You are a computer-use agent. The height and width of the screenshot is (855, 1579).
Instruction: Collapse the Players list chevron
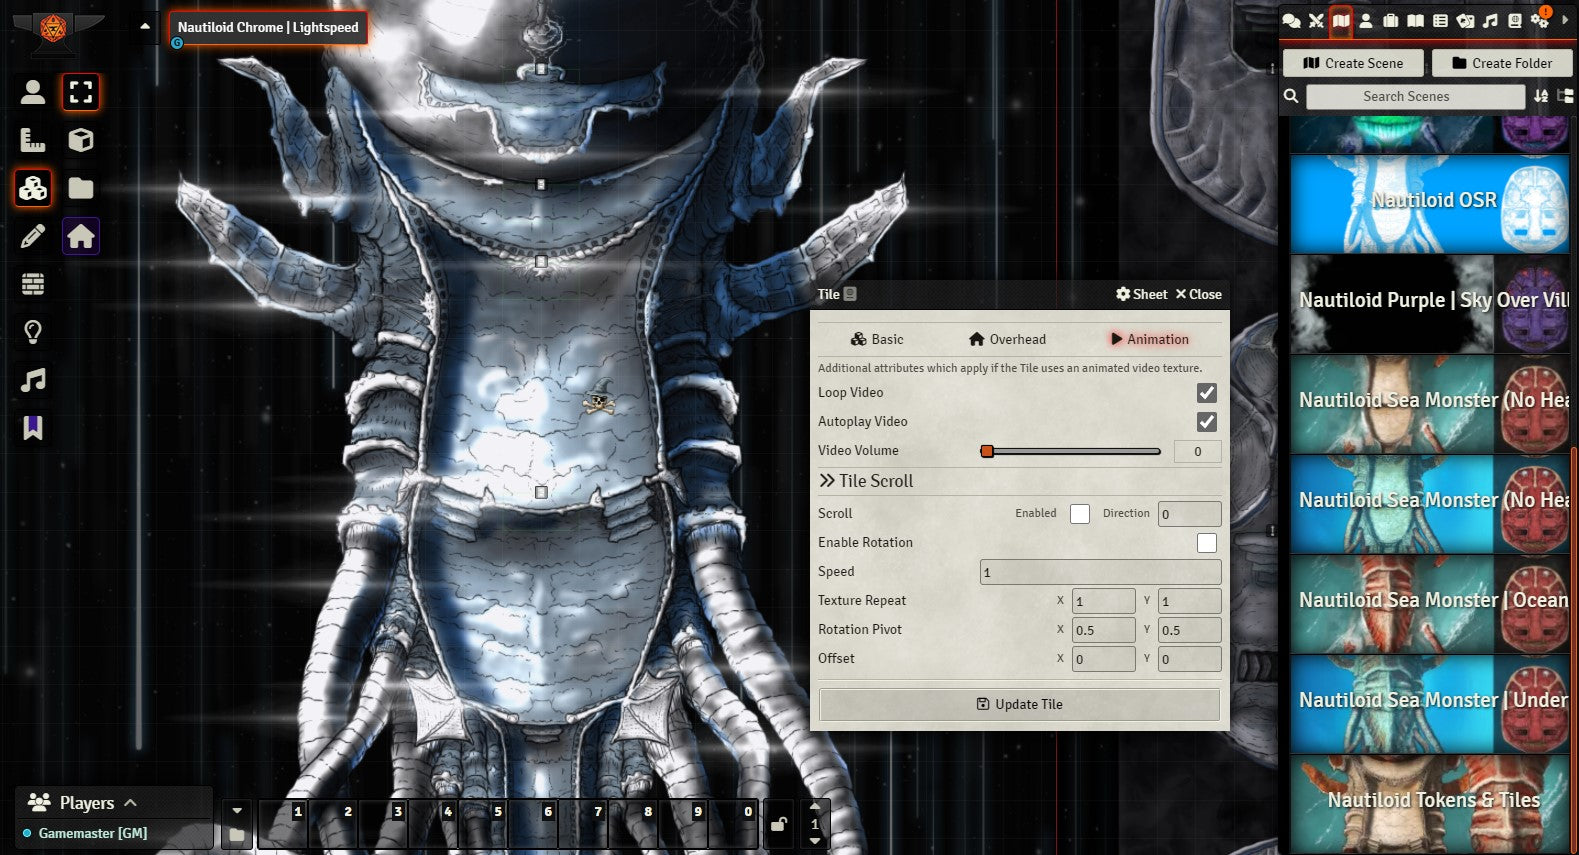point(131,802)
